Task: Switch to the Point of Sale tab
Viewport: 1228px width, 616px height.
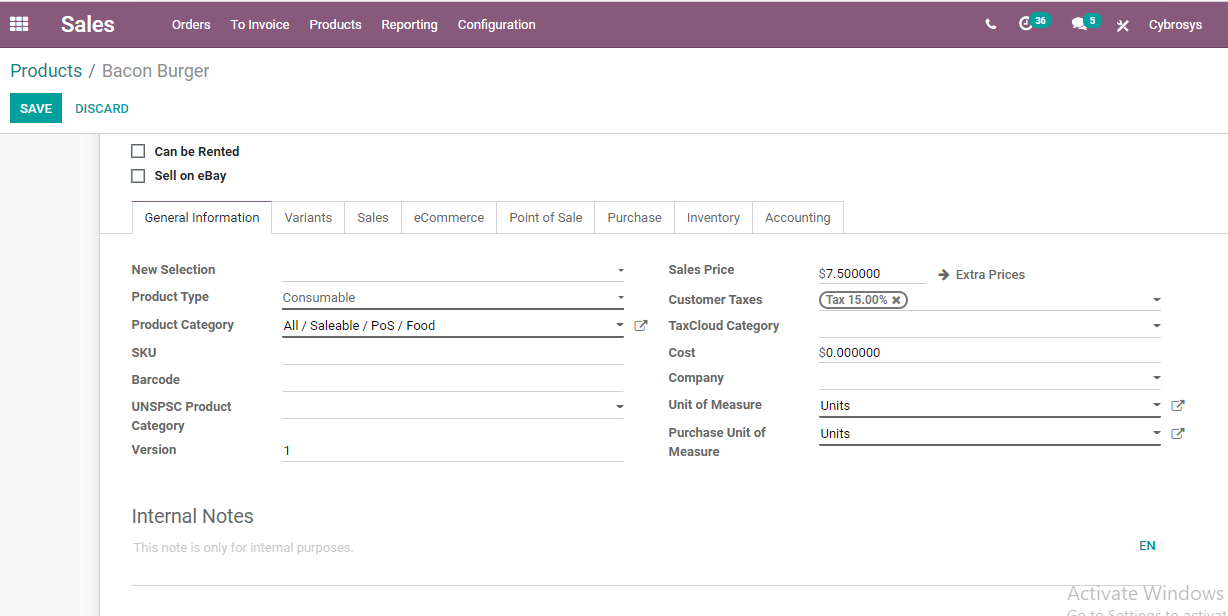Action: (x=545, y=218)
